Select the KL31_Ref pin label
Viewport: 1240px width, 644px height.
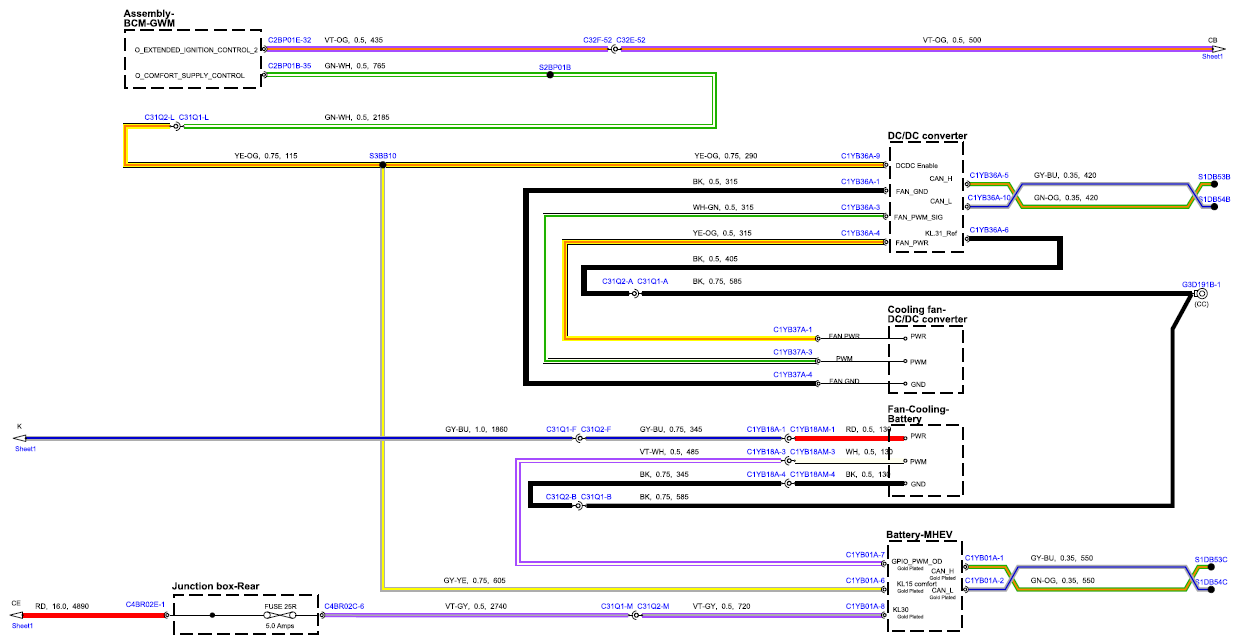click(x=942, y=231)
